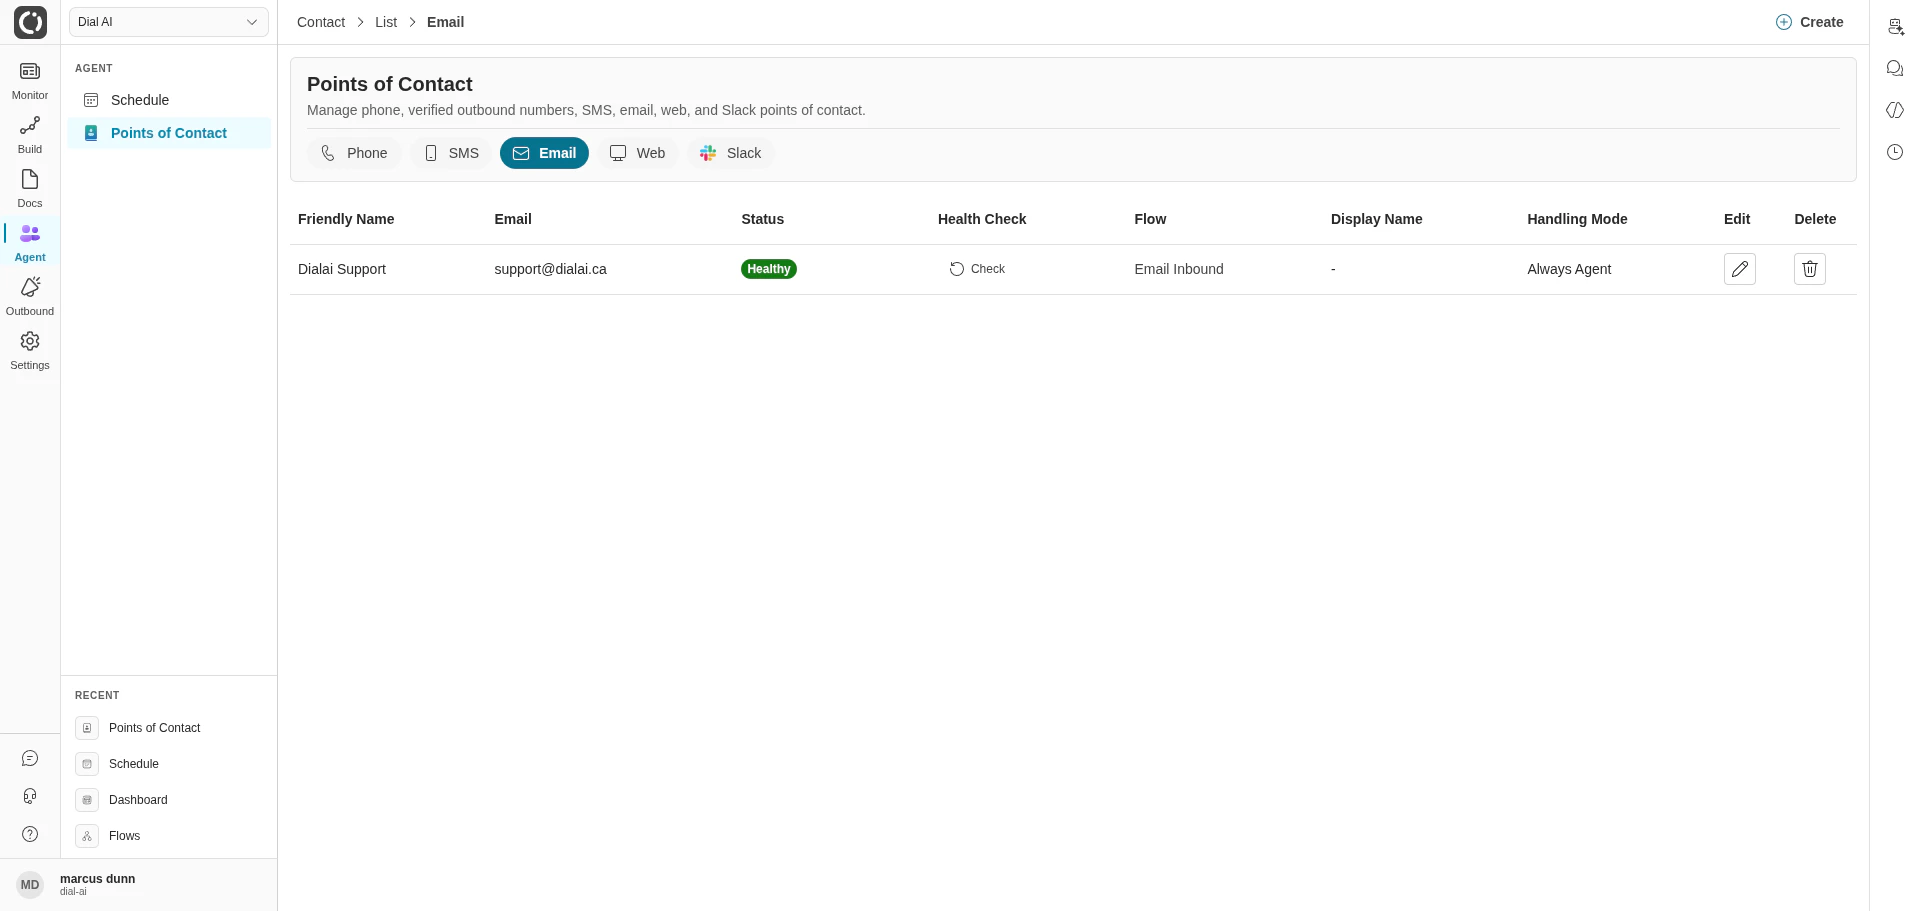The height and width of the screenshot is (911, 1920).
Task: Click the Always Agent handling mode cell
Action: 1569,269
